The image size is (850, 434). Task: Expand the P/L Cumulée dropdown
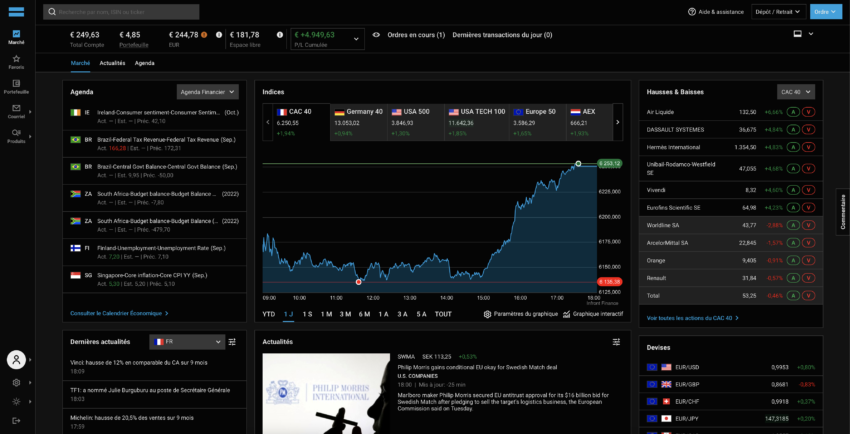(327, 39)
